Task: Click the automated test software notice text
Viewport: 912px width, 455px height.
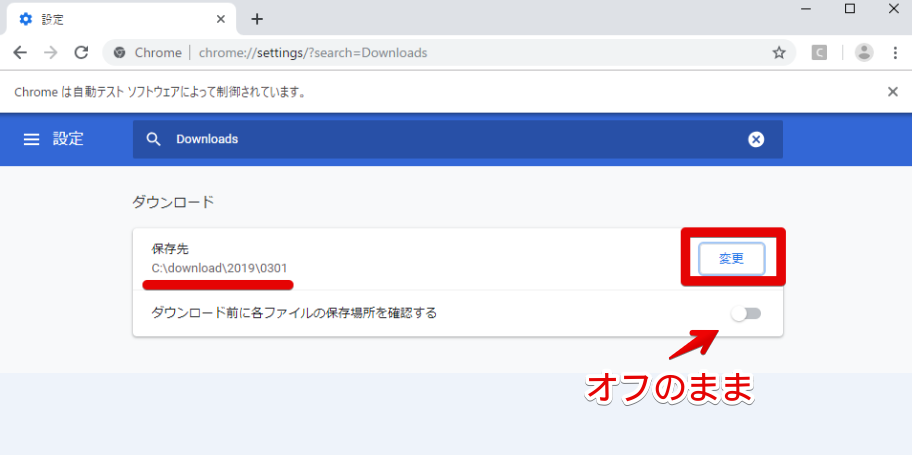Action: coord(160,92)
